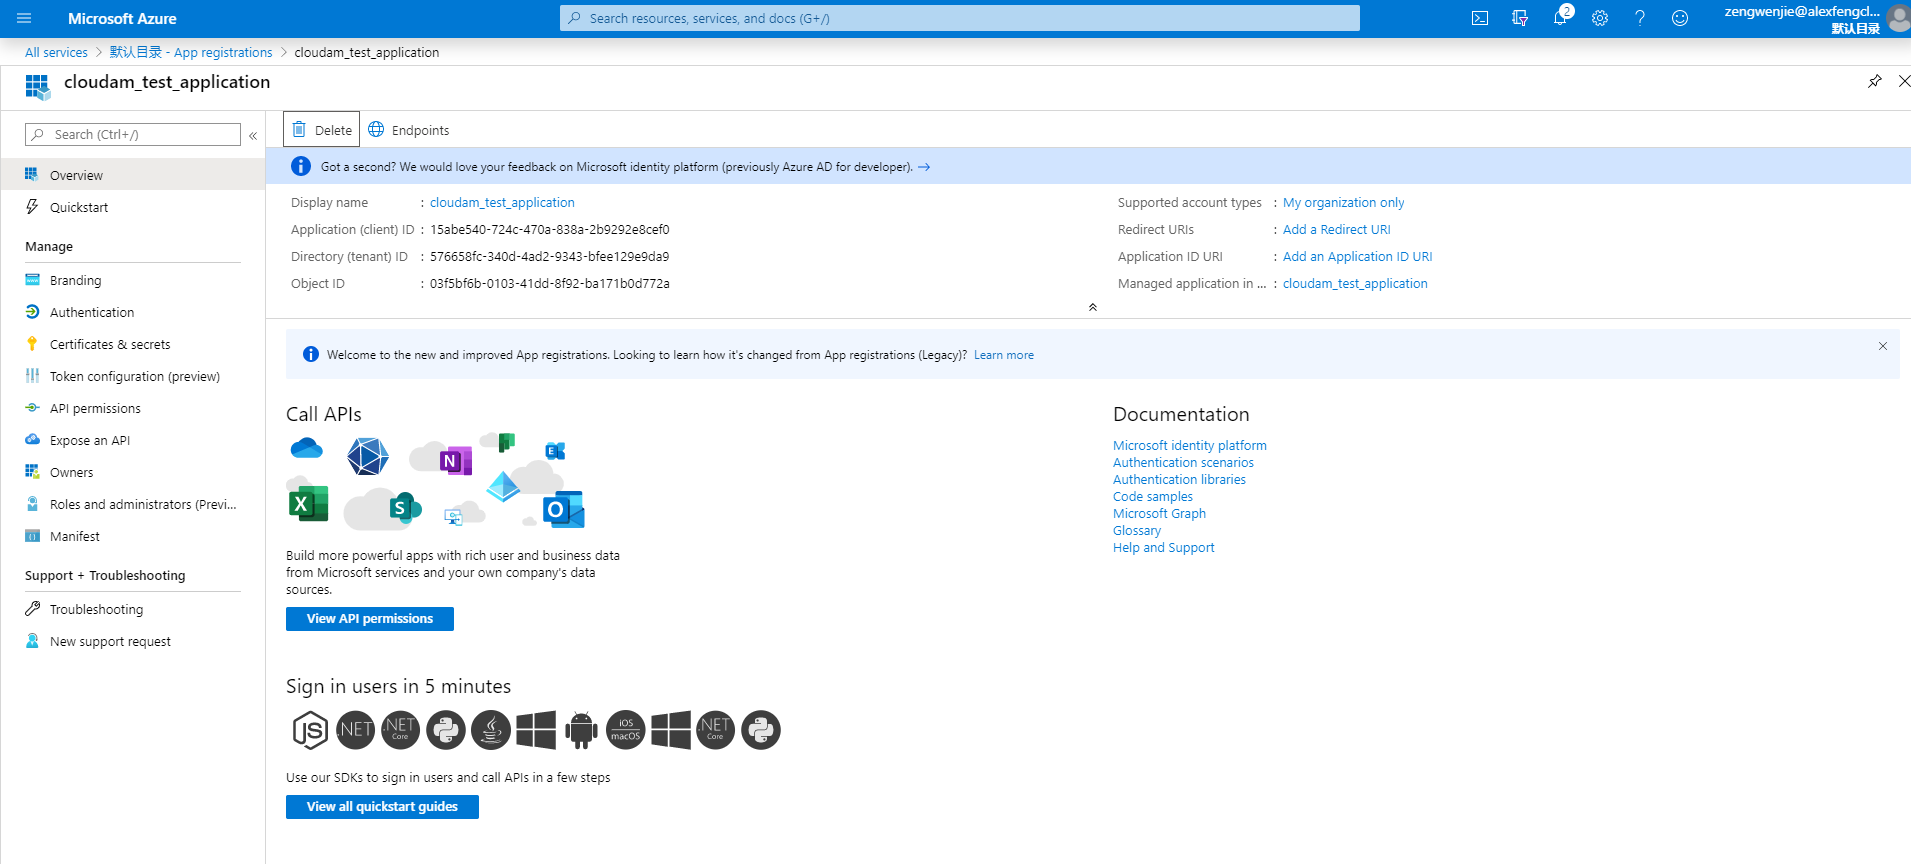Viewport: 1911px width, 864px height.
Task: Open the account avatar menu
Action: click(x=1899, y=18)
